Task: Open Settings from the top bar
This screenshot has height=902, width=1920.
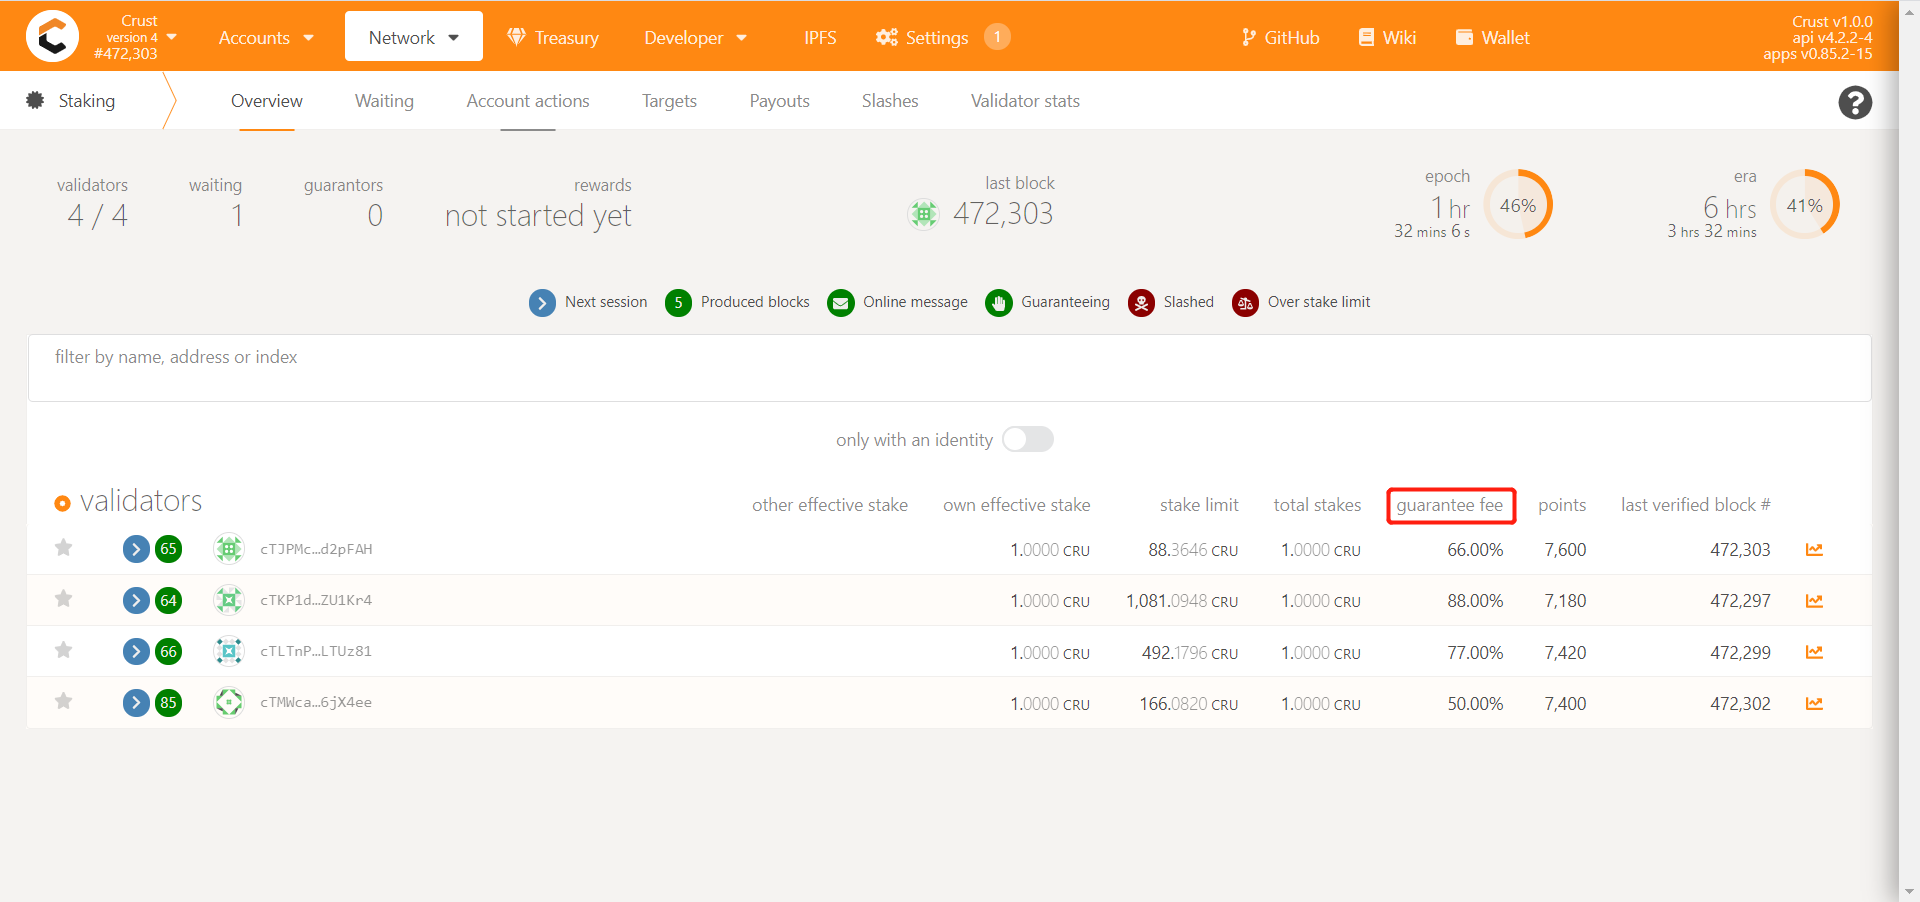Action: tap(922, 37)
